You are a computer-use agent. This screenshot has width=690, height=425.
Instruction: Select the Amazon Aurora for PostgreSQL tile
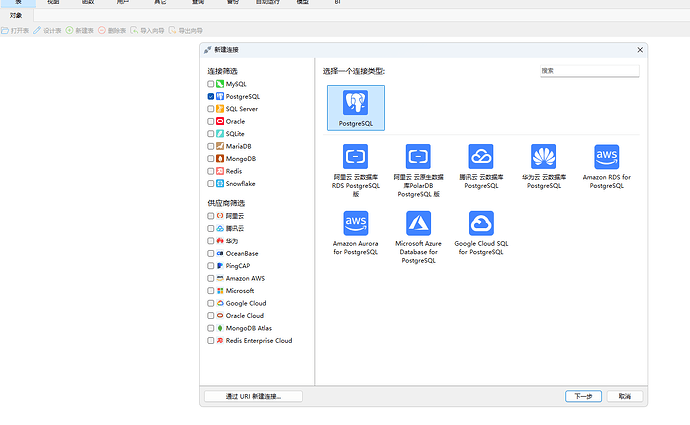[356, 233]
